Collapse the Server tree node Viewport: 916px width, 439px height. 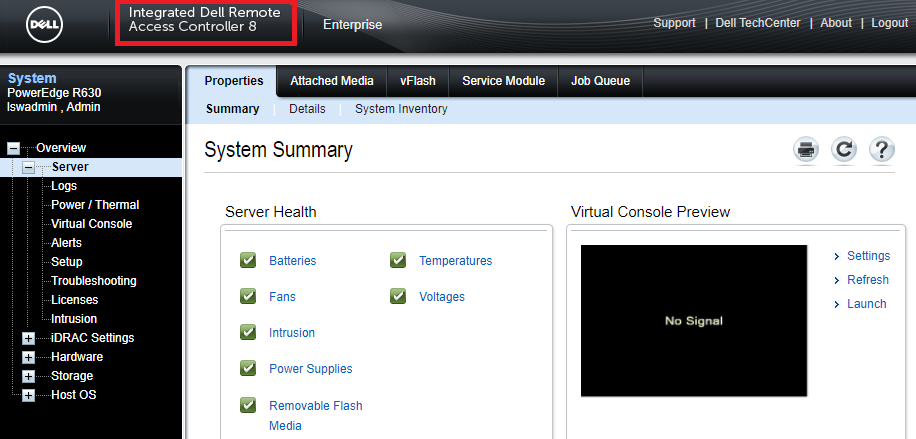coord(29,167)
